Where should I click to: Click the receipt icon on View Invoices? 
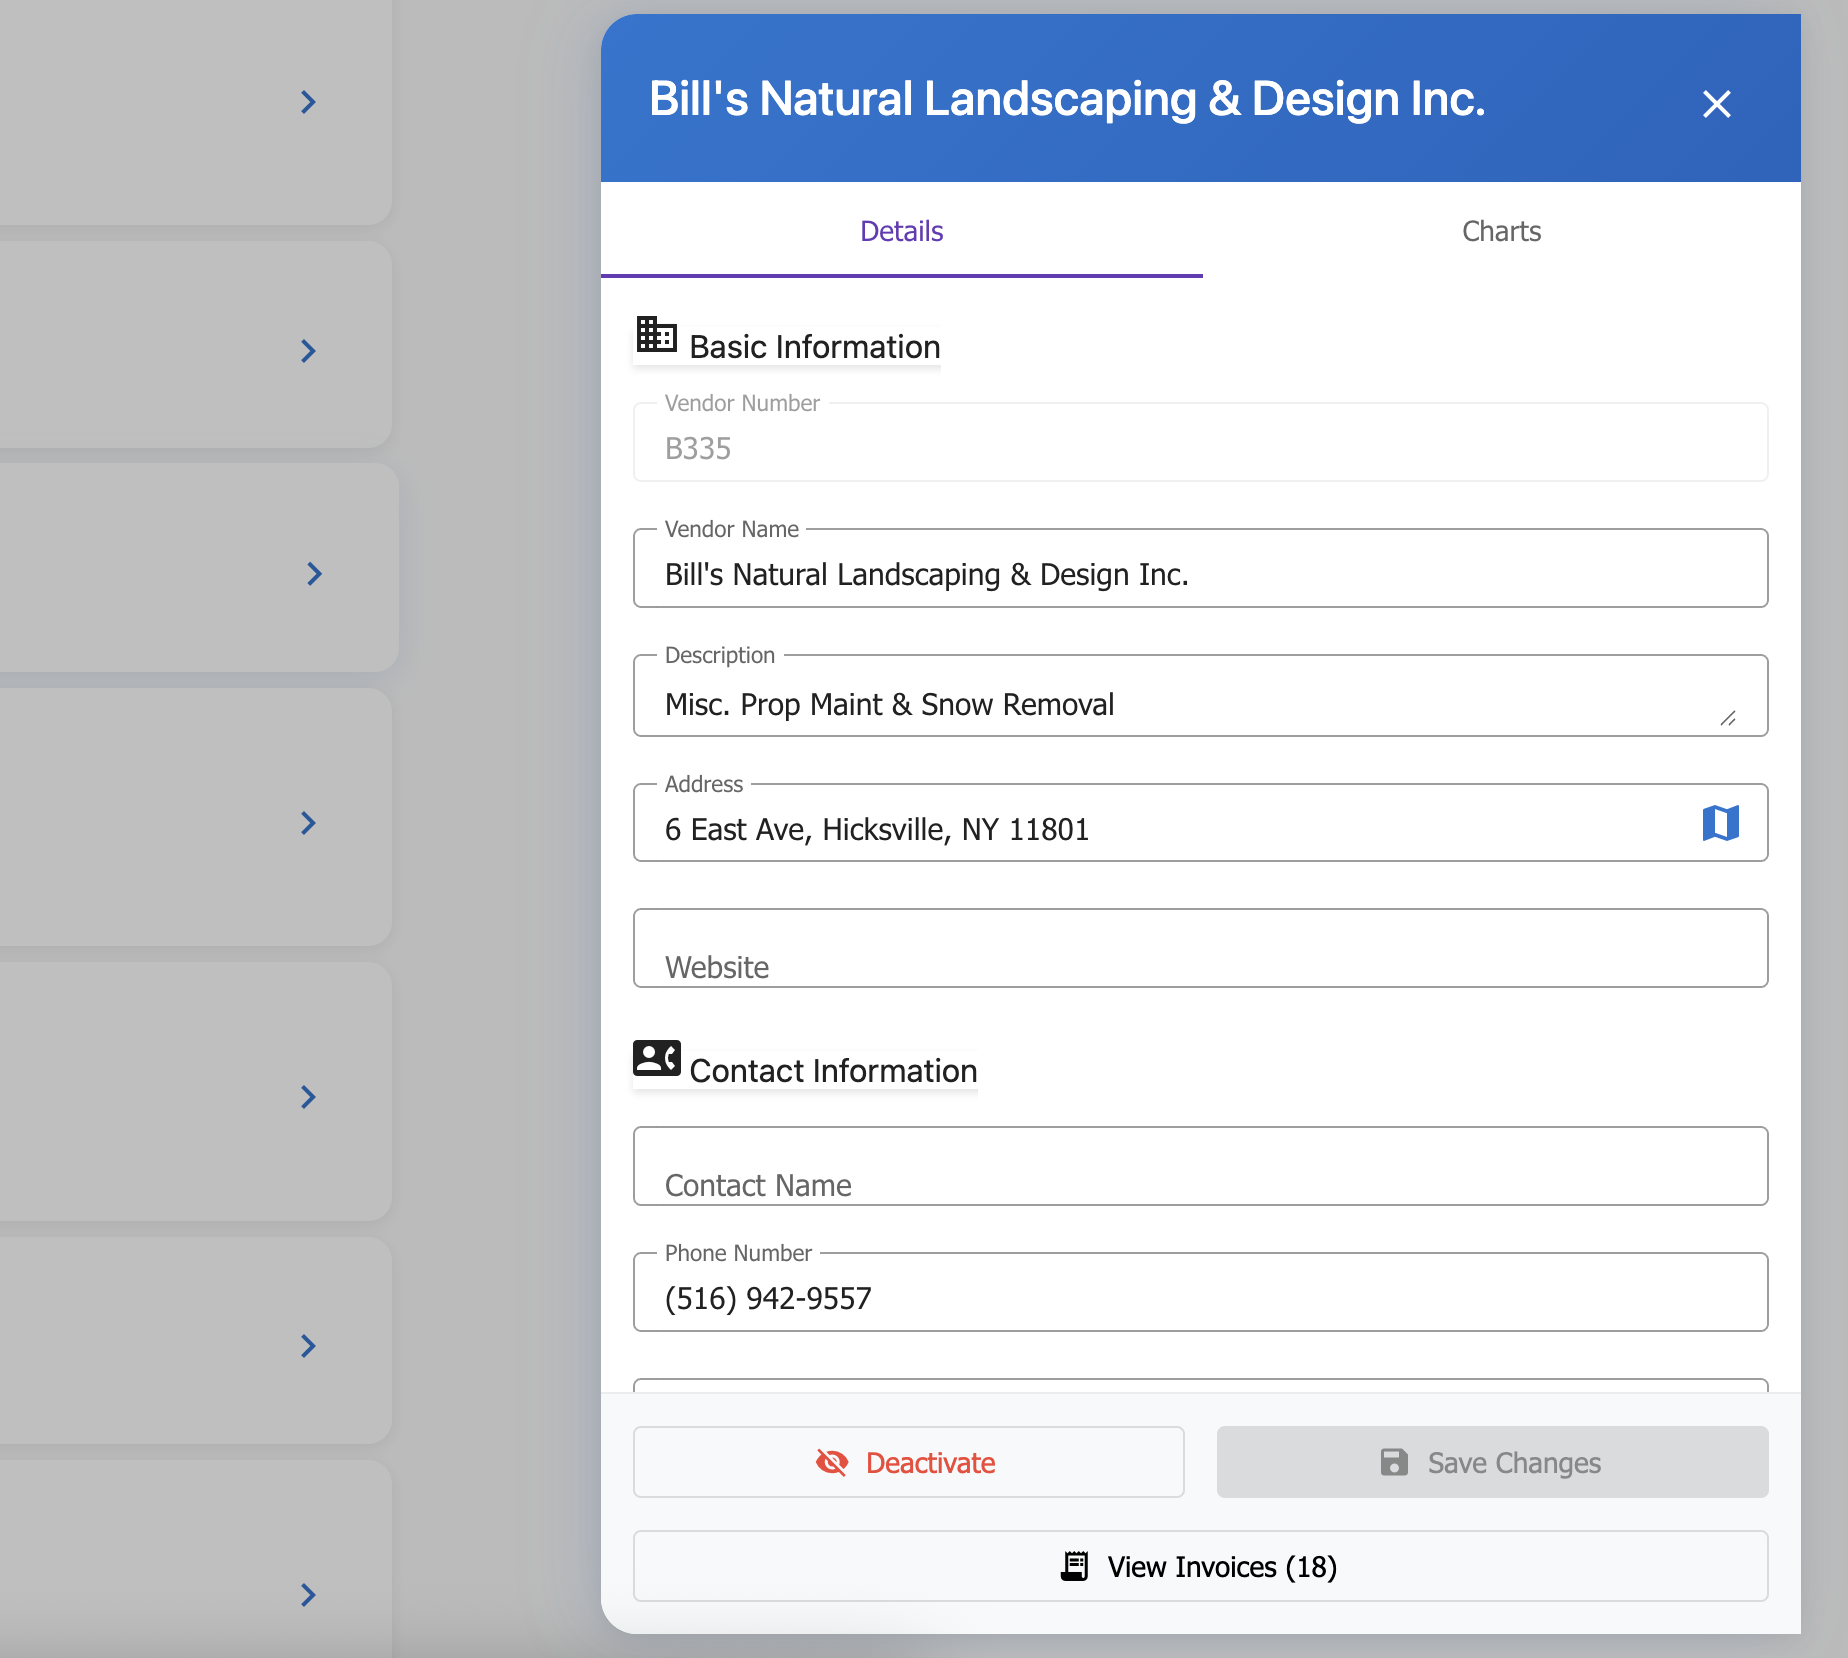pyautogui.click(x=1074, y=1566)
